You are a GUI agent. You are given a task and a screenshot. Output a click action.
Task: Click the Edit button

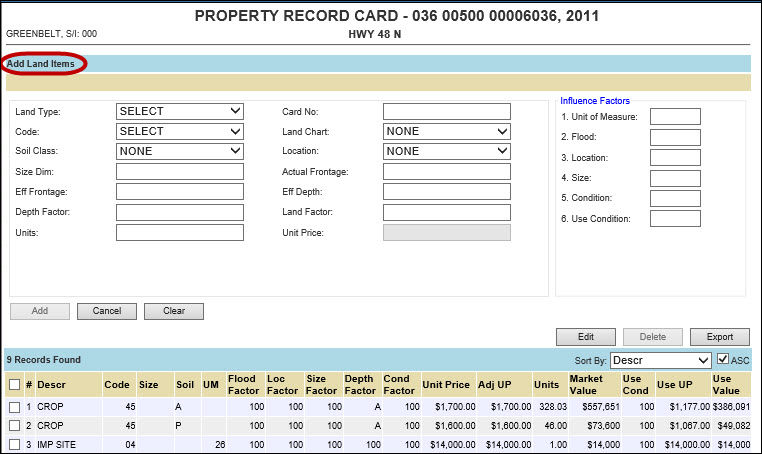586,337
